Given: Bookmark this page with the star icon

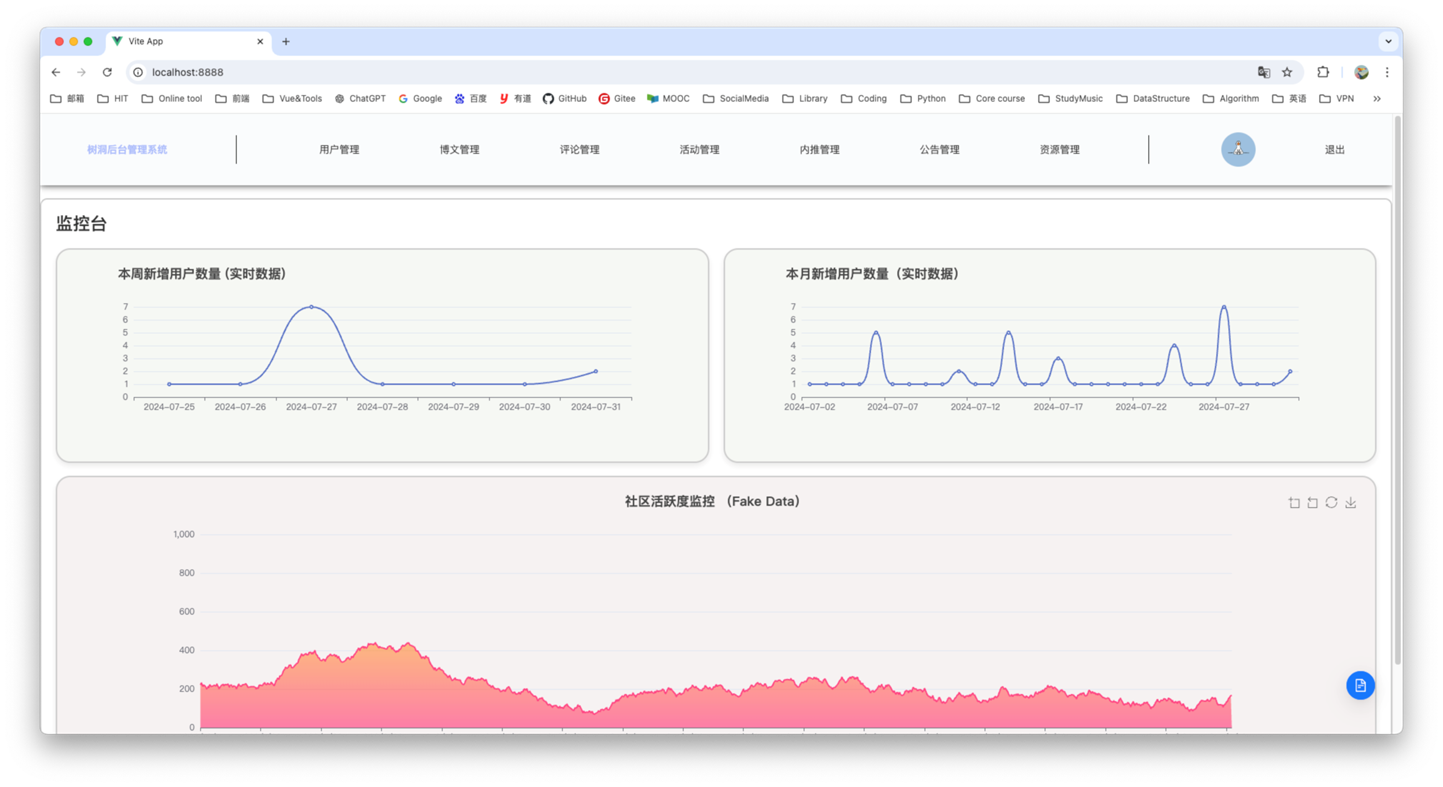Looking at the screenshot, I should (x=1287, y=72).
